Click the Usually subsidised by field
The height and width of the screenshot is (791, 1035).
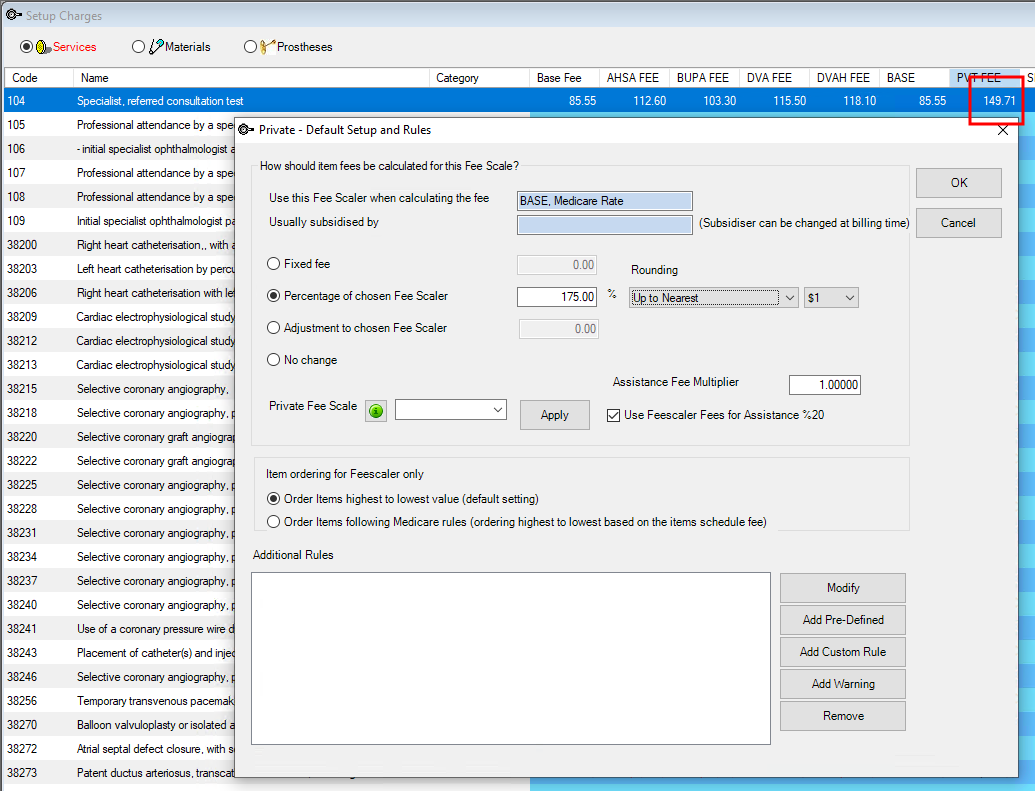click(x=605, y=224)
